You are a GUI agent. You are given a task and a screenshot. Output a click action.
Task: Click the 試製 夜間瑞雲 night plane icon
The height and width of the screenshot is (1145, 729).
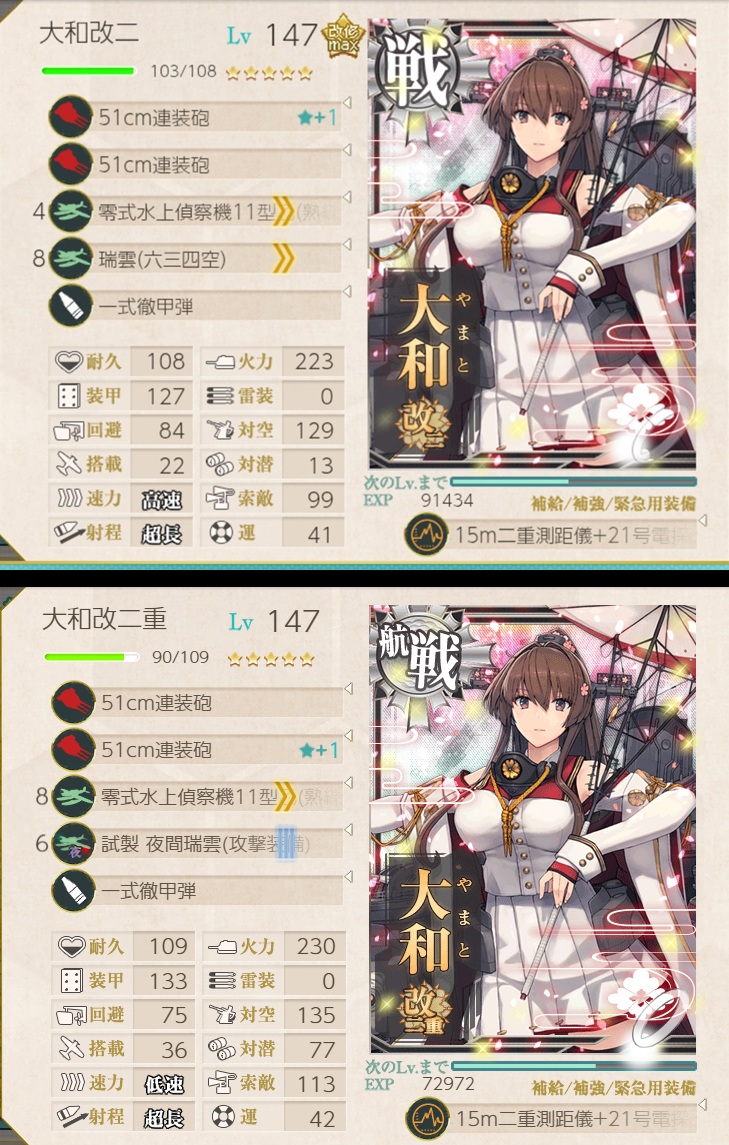(73, 843)
